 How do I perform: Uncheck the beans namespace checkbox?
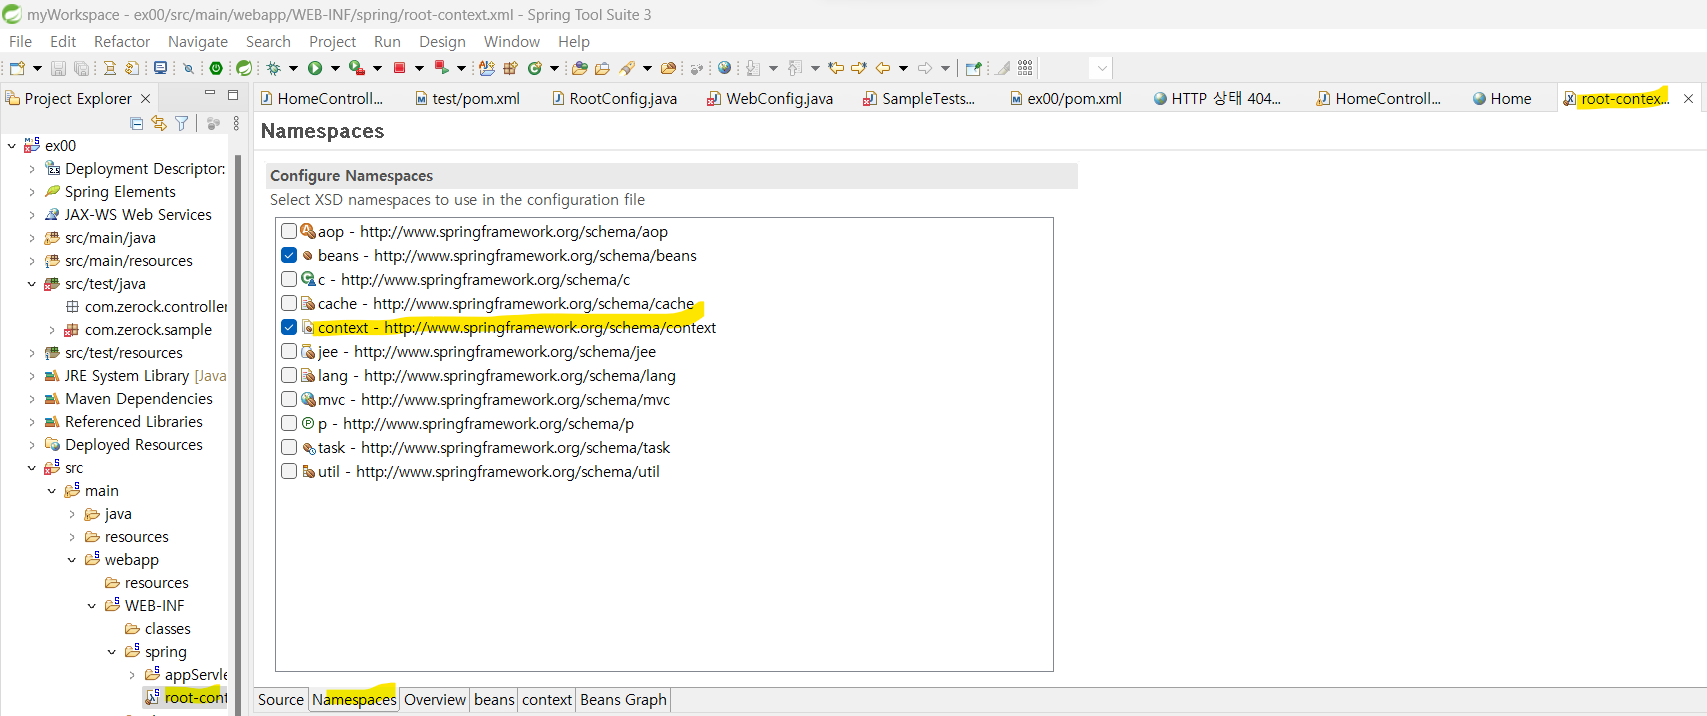289,255
